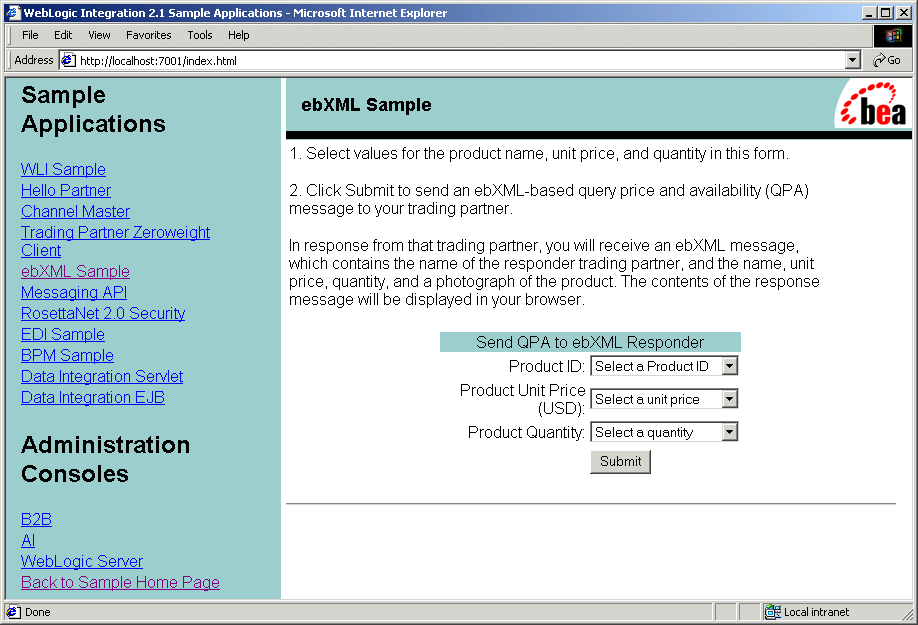Open the Tools menu
The height and width of the screenshot is (625, 918).
(x=200, y=35)
